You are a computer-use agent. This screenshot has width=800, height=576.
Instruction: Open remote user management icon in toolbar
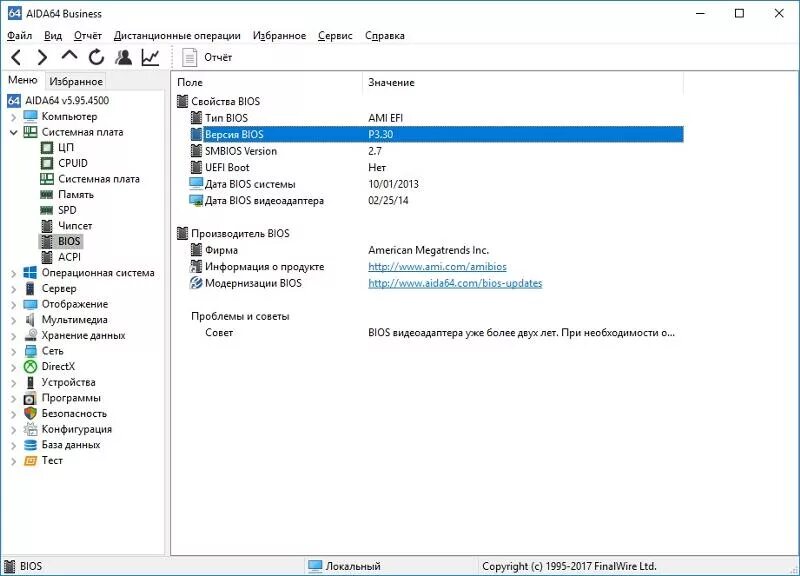(x=123, y=57)
